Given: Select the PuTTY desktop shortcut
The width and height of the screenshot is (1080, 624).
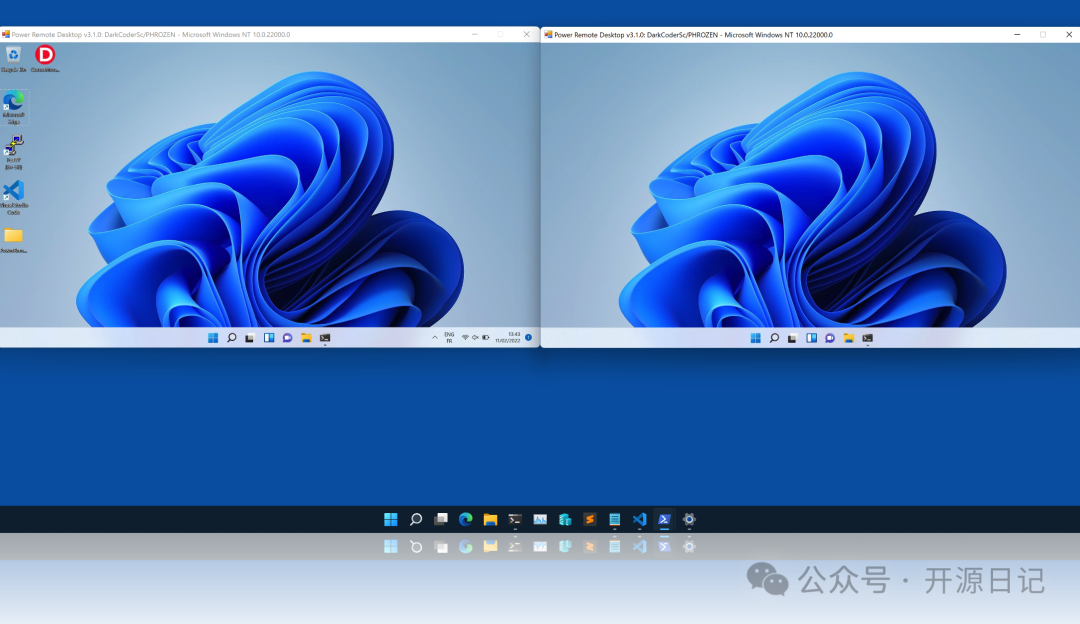Looking at the screenshot, I should (13, 147).
